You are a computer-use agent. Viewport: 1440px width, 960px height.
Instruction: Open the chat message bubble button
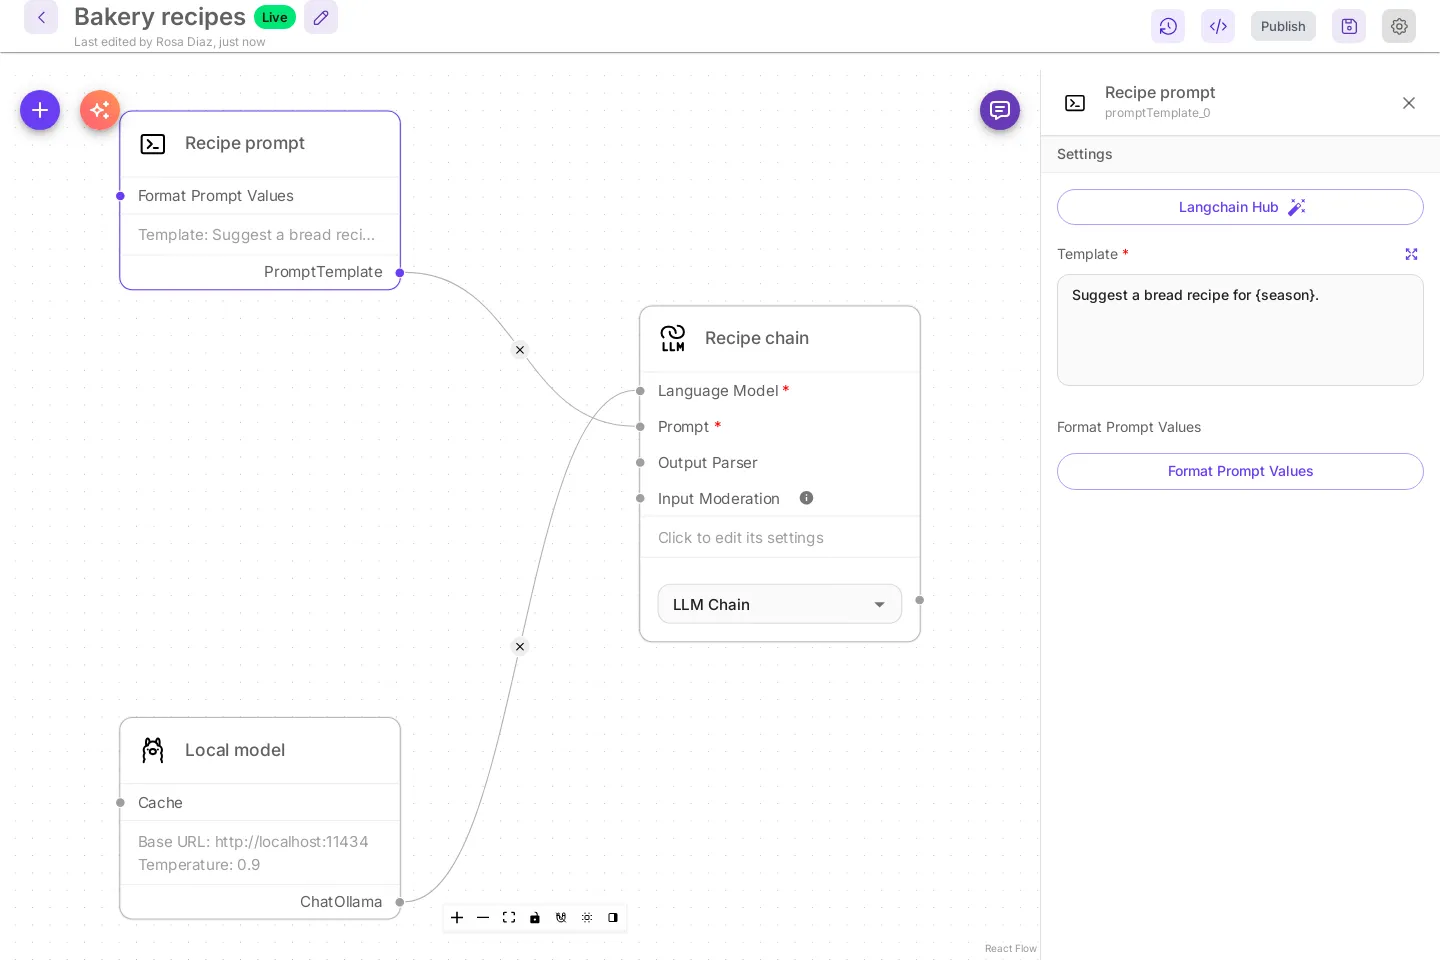coord(1000,110)
